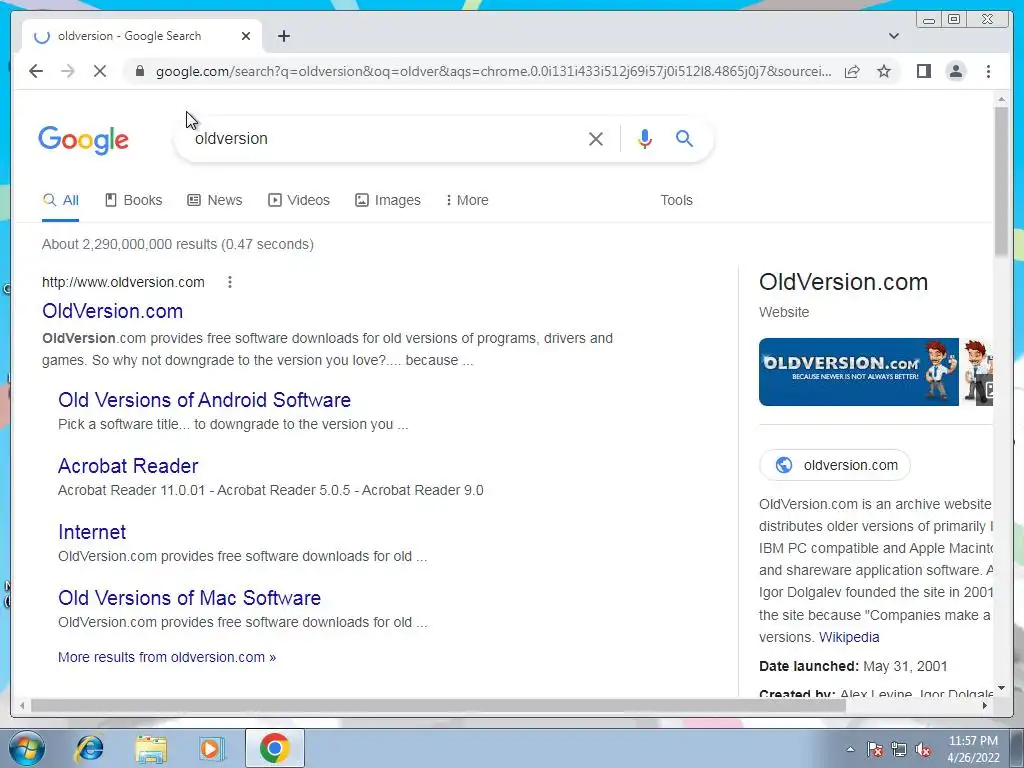The image size is (1024, 768).
Task: Open a new tab with the plus button
Action: click(x=283, y=36)
